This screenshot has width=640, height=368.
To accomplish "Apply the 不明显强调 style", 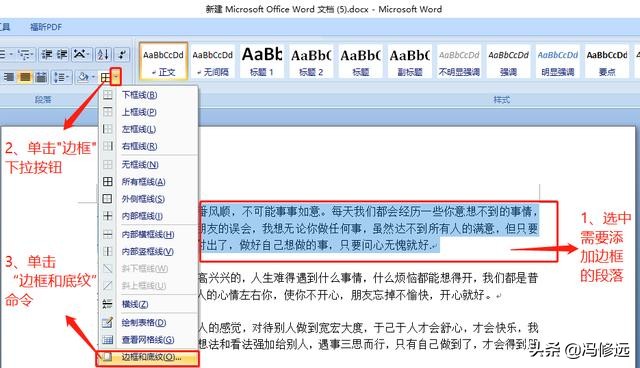I will (459, 61).
